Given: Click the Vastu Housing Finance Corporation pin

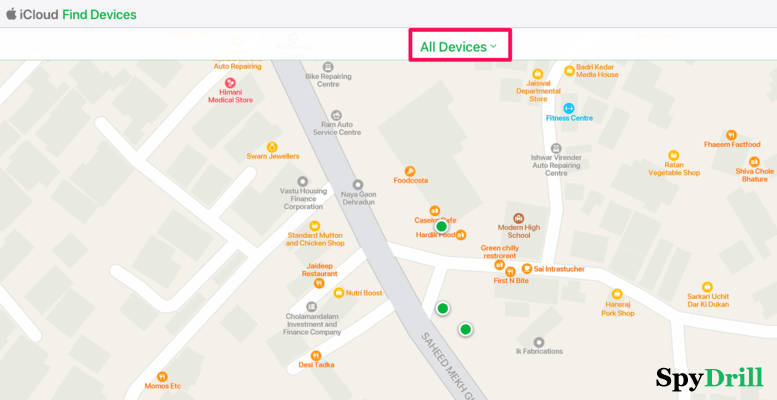Looking at the screenshot, I should [302, 181].
